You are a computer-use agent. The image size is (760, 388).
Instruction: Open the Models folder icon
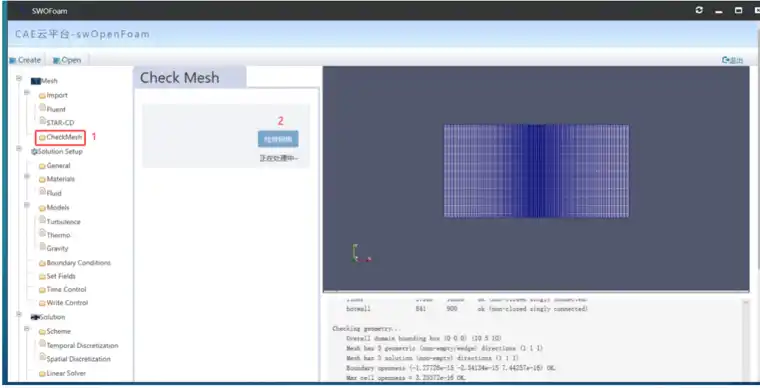42,208
